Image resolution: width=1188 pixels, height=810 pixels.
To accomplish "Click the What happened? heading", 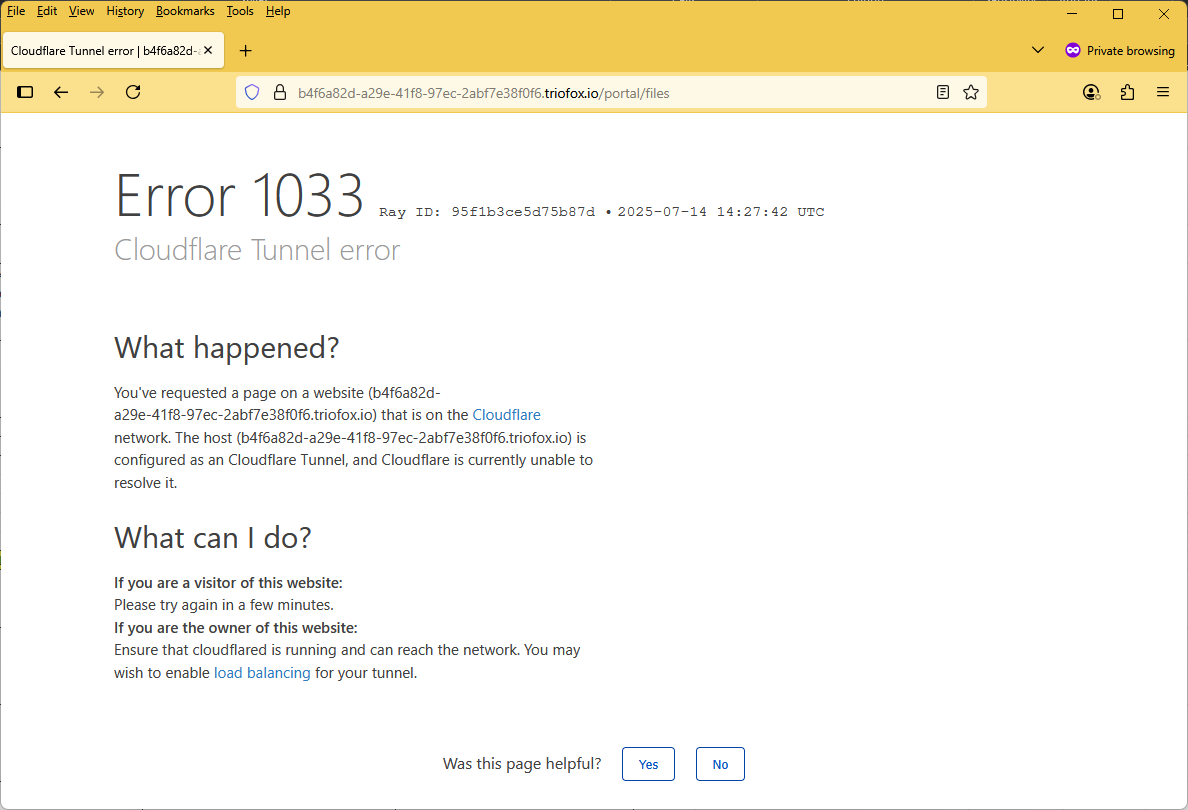I will [x=227, y=348].
